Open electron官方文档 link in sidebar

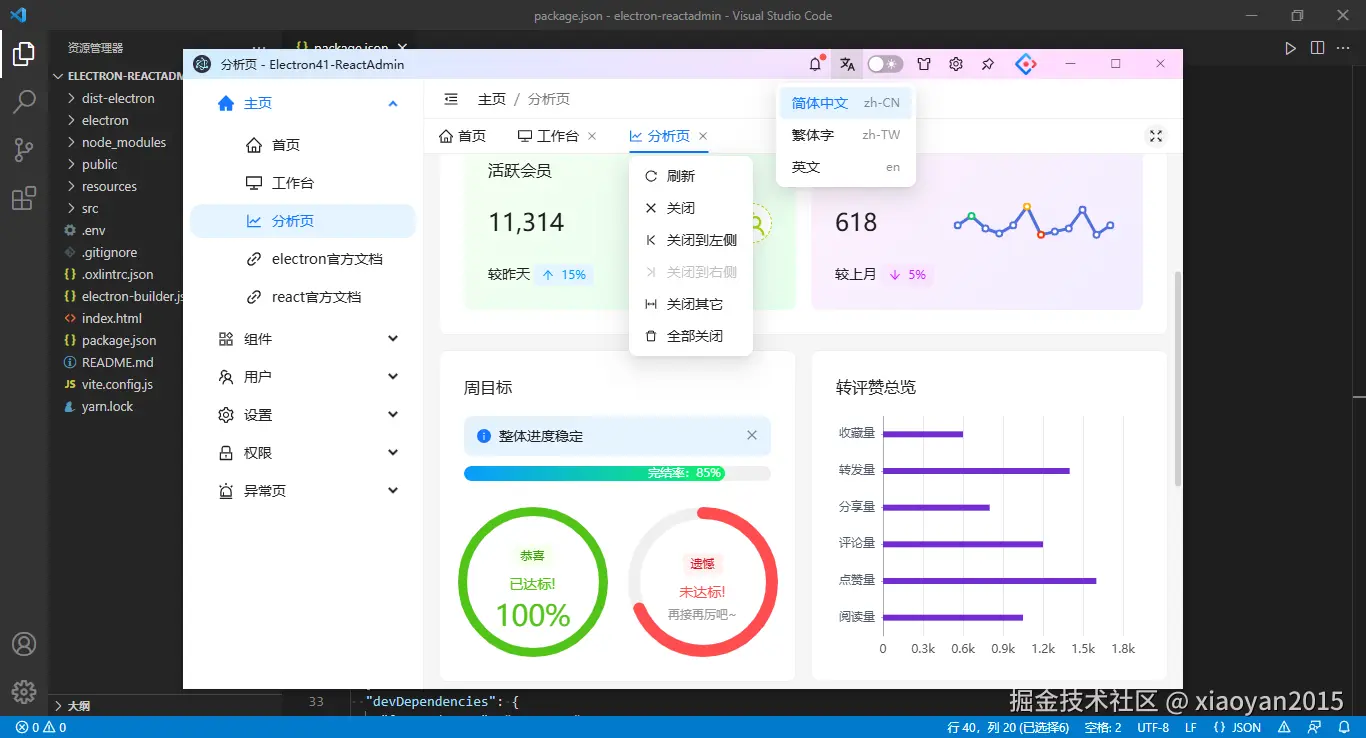tap(303, 259)
